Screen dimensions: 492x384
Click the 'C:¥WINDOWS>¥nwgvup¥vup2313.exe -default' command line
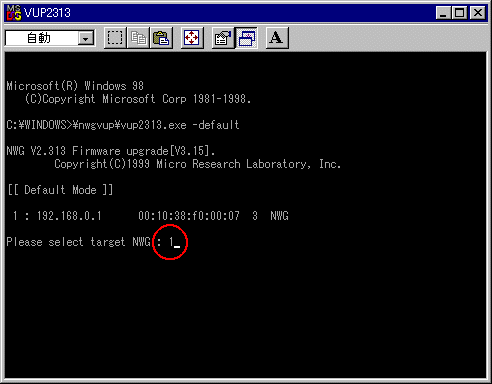(123, 125)
